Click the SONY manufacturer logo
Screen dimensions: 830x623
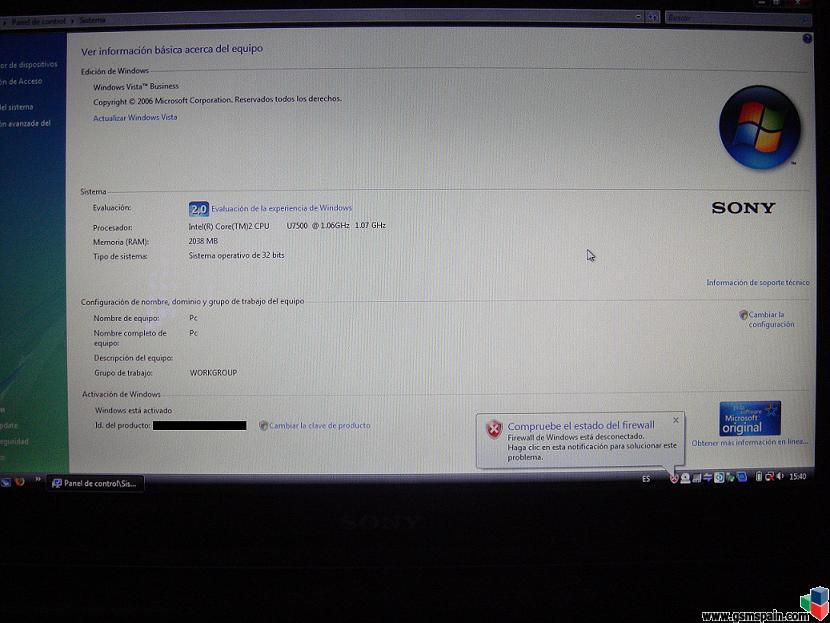(x=743, y=208)
